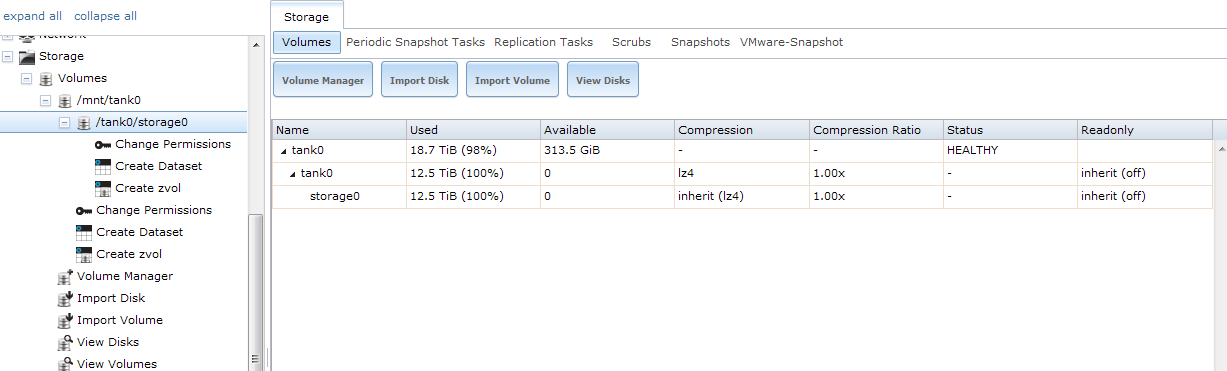Click the Create Dataset icon under /tank0/storage0
Screen dimensions: 1227x371
point(103,166)
